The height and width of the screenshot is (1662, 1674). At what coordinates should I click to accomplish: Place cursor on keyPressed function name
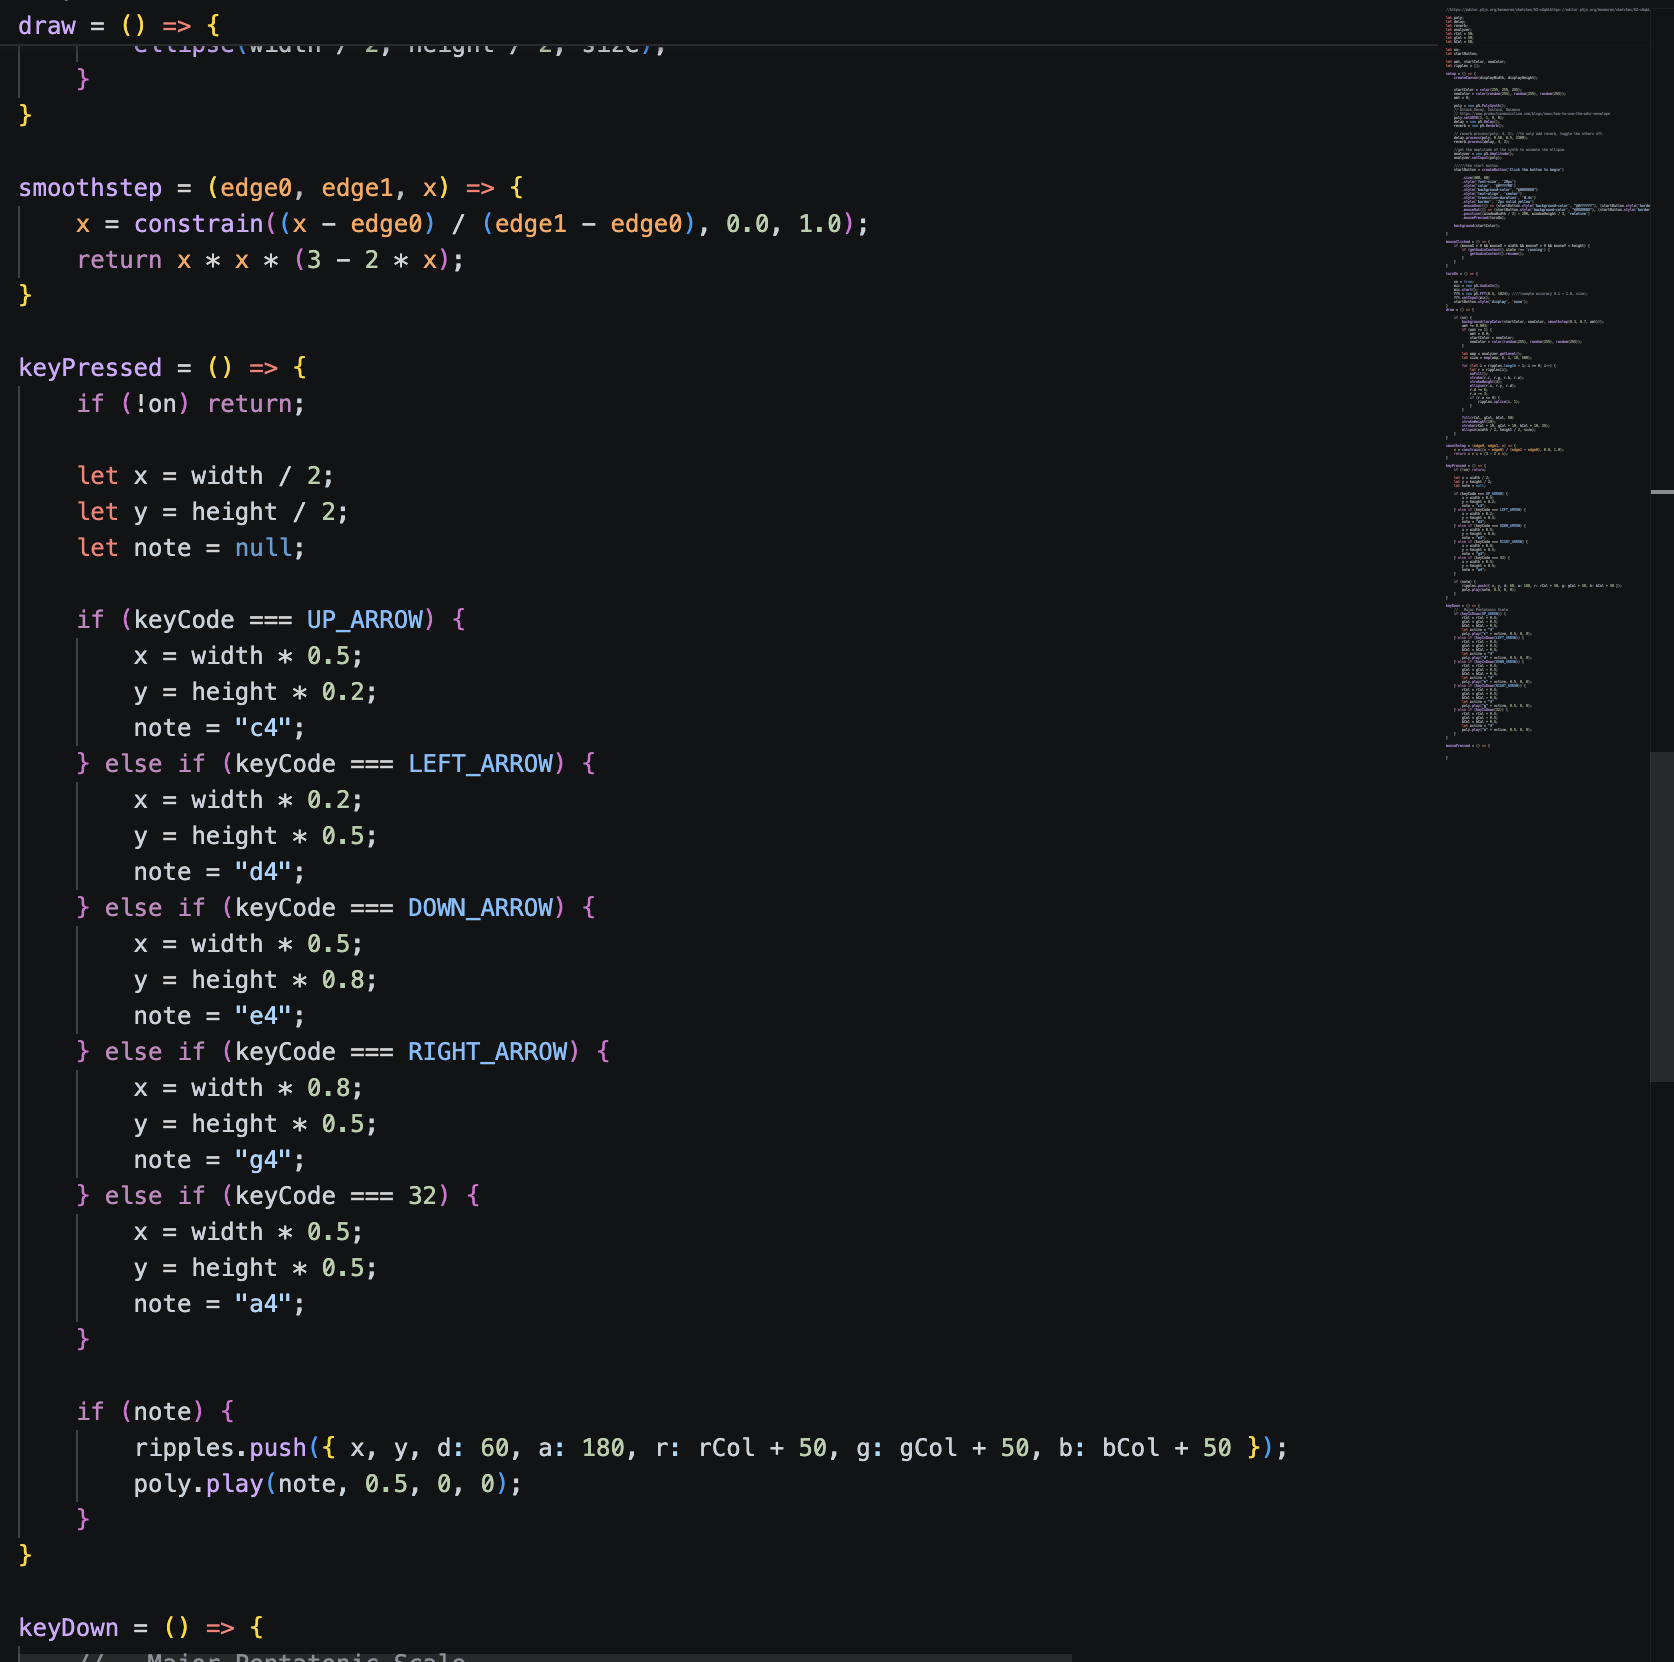point(90,368)
